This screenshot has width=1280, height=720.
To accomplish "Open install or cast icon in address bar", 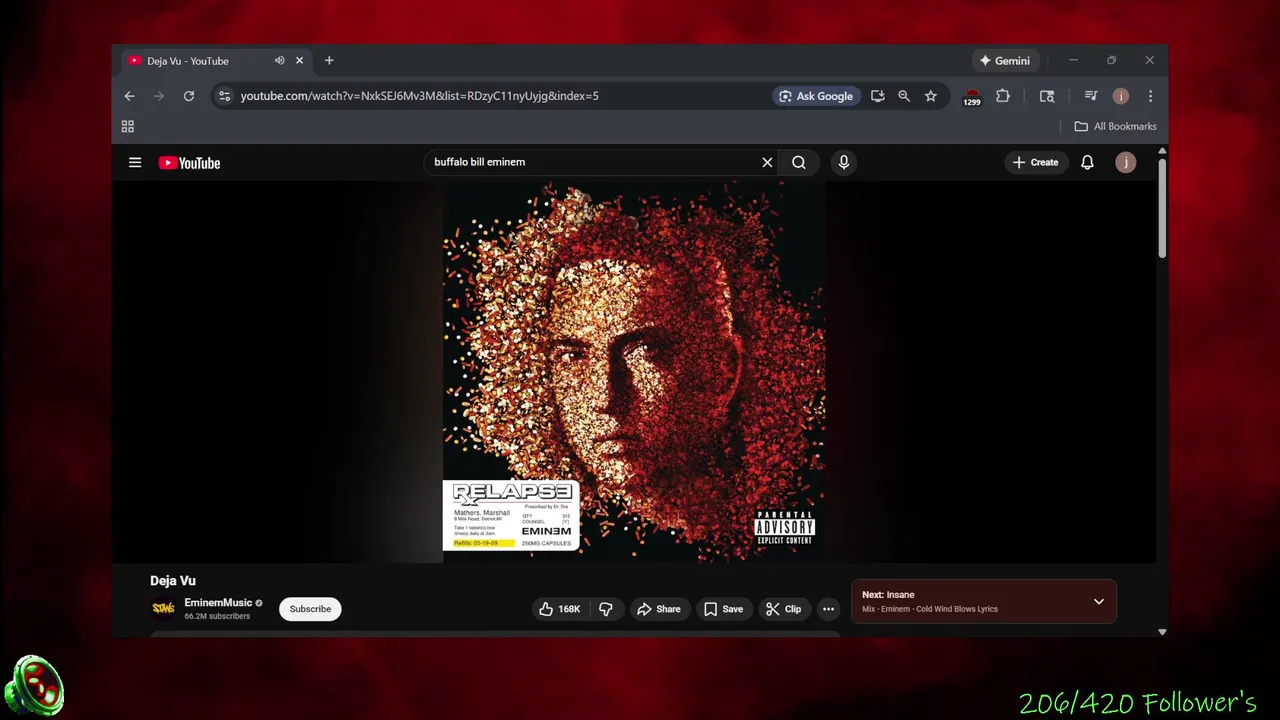I will coord(877,96).
